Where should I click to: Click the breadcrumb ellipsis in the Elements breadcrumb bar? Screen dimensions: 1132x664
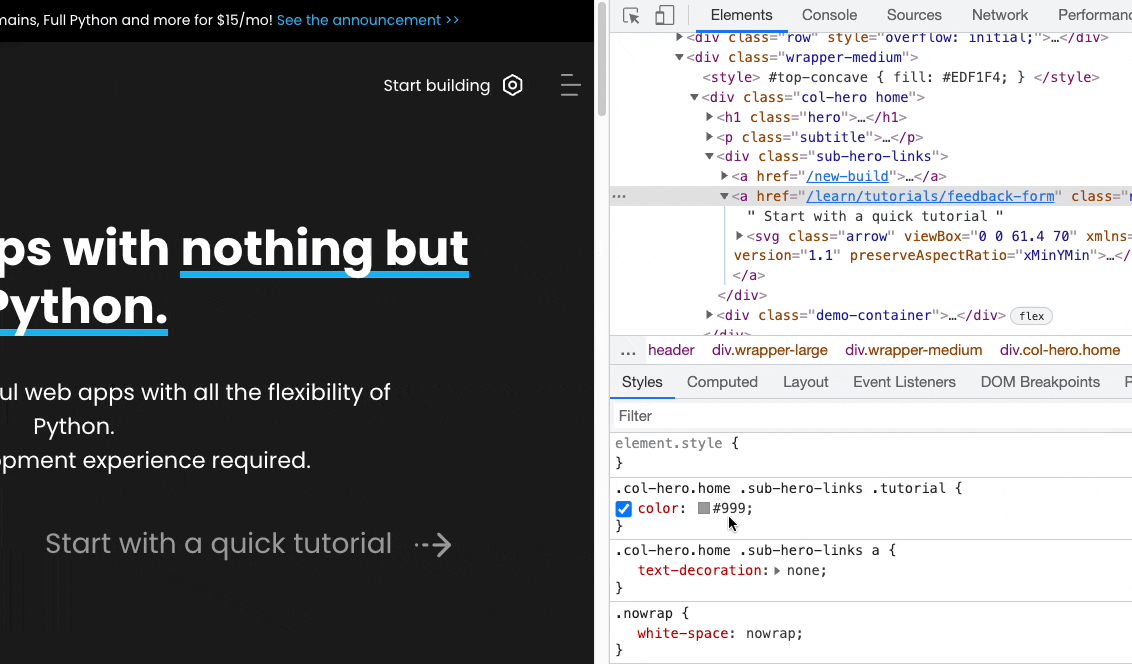point(628,350)
